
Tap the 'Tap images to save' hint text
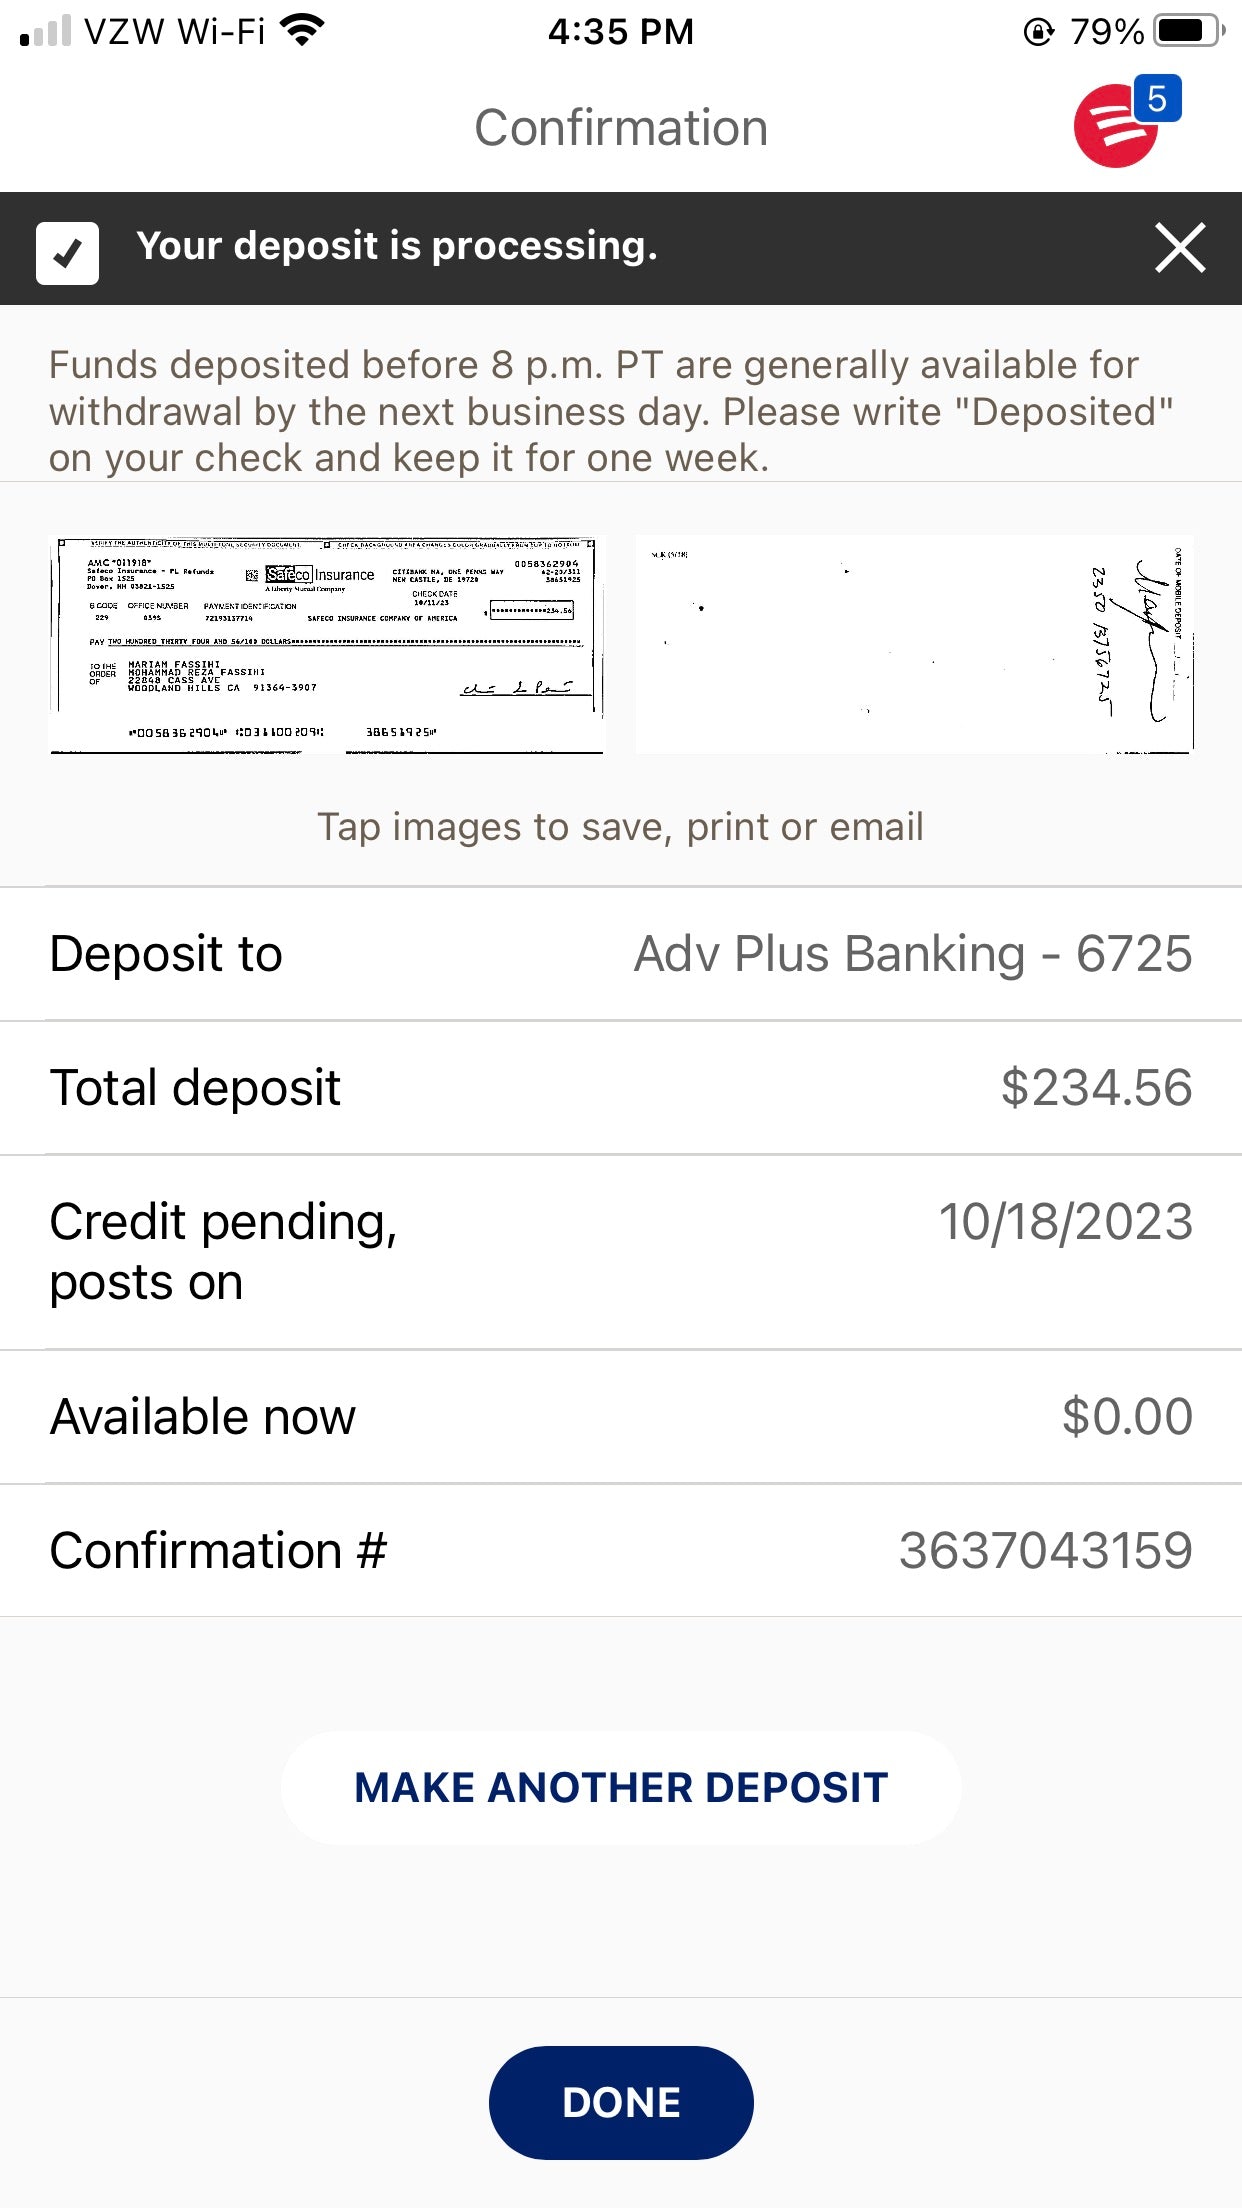[621, 827]
